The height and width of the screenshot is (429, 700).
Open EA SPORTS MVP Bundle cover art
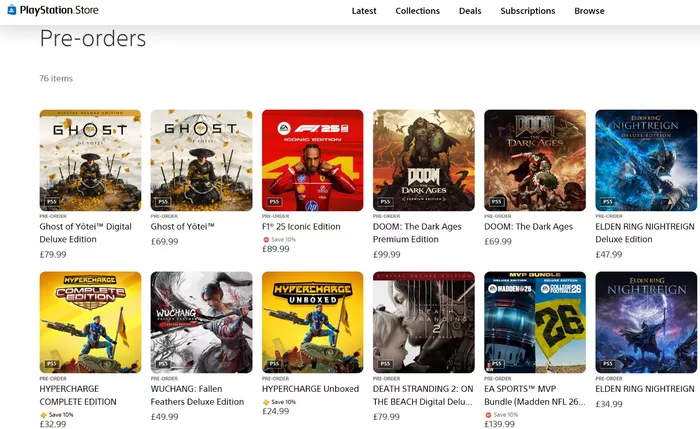coord(535,322)
